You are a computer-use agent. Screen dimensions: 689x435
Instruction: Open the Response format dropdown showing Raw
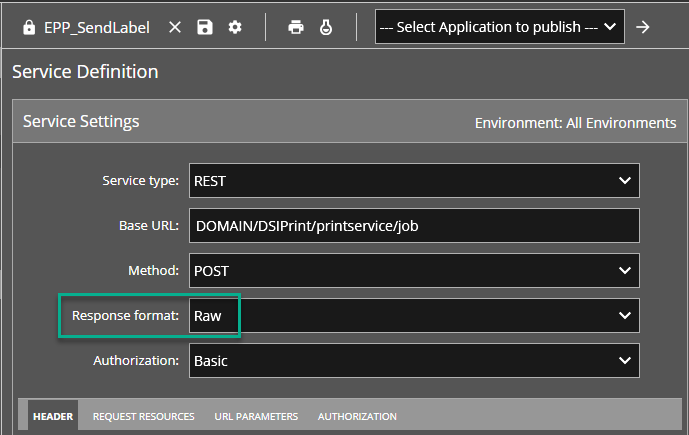tap(414, 315)
